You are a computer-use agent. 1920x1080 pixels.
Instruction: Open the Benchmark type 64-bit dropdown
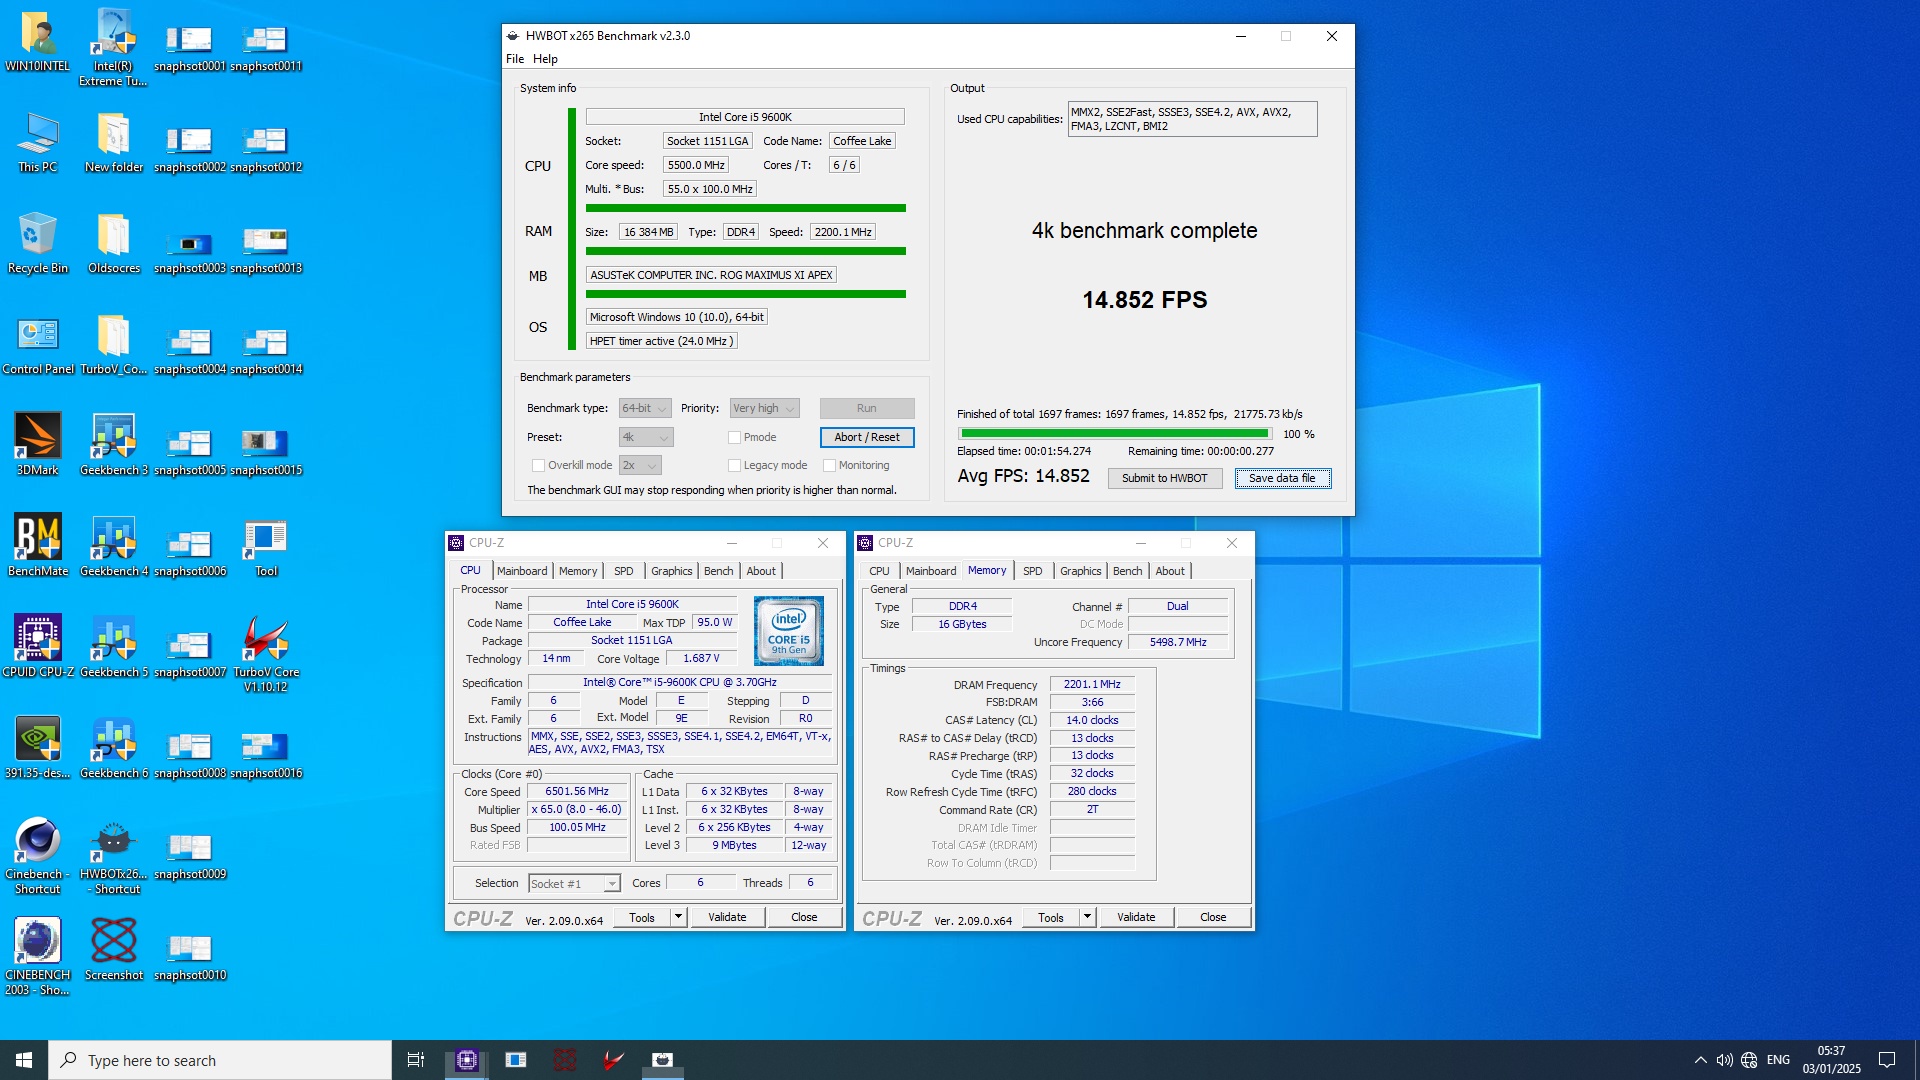click(x=644, y=408)
